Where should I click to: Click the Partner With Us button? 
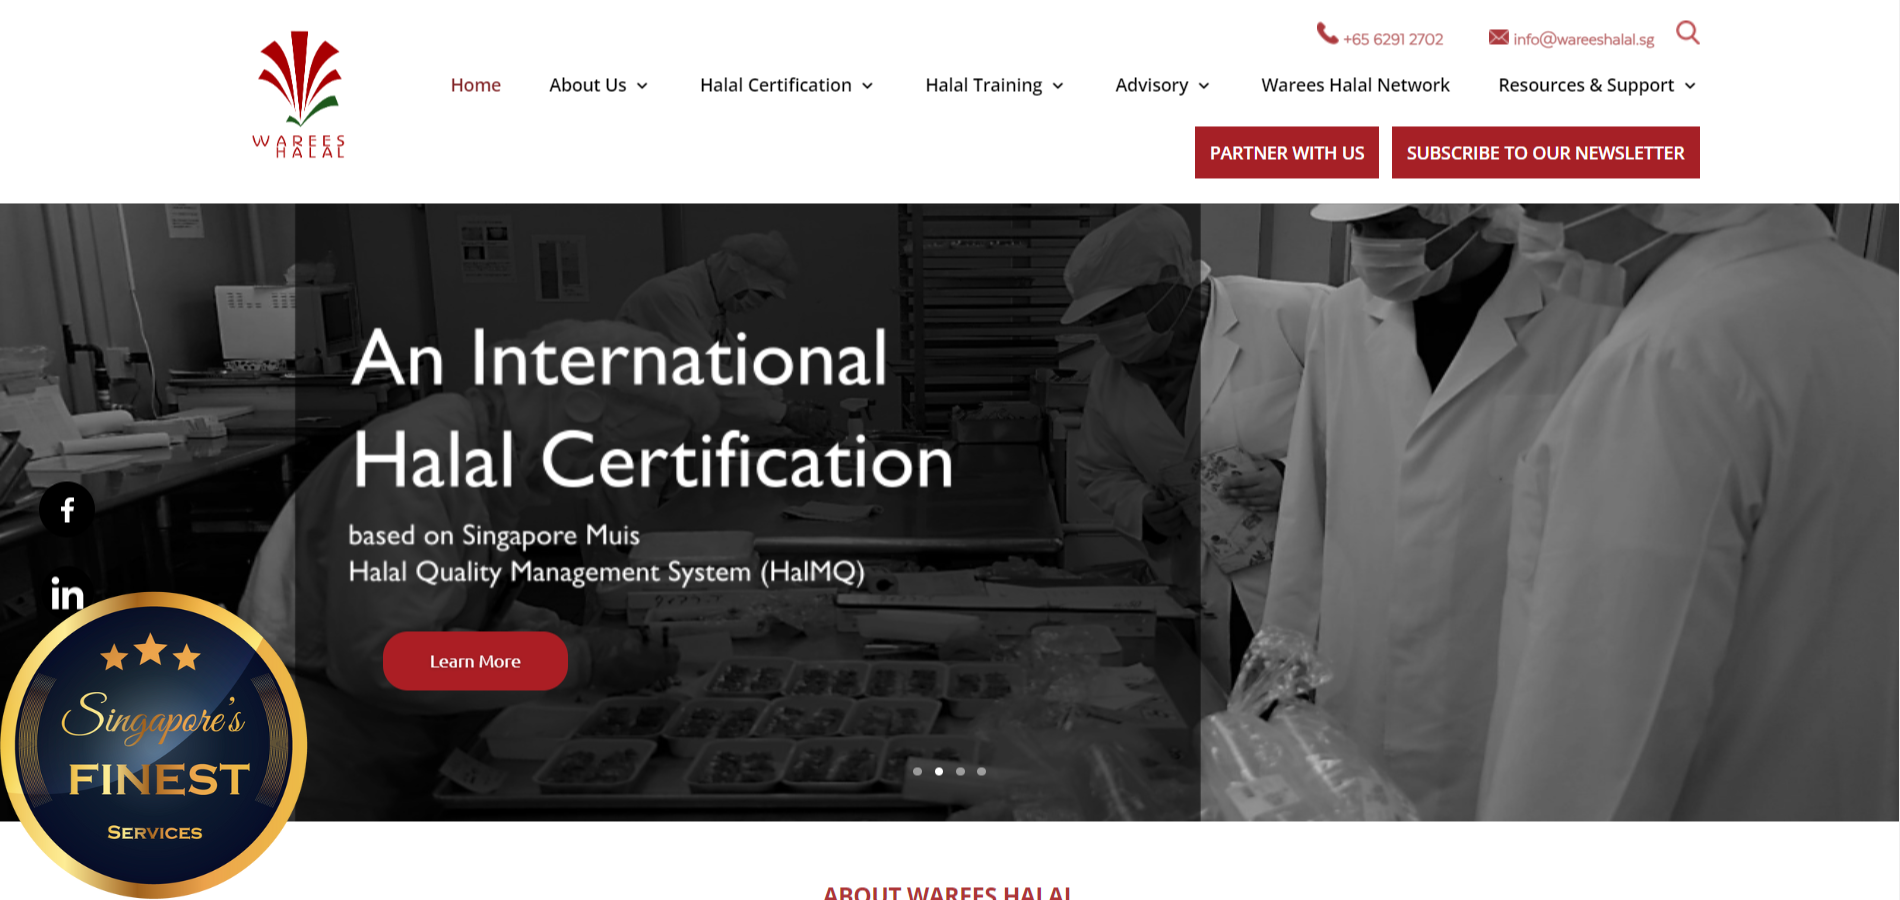click(x=1286, y=153)
